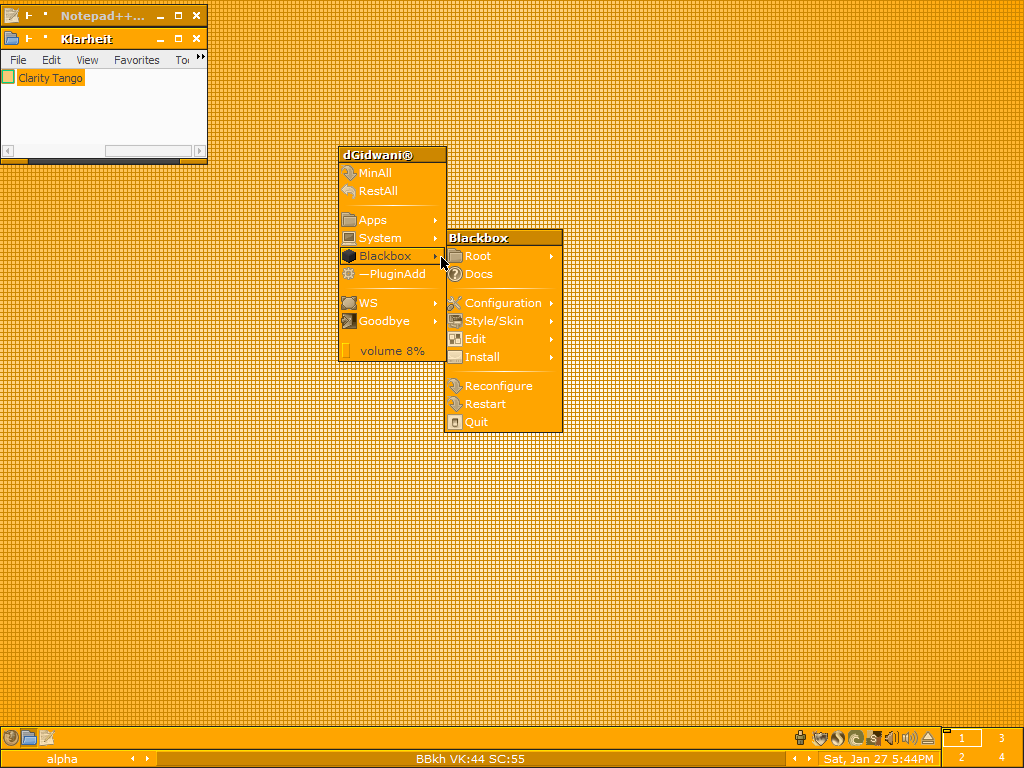
Task: Click the small person tray icon
Action: click(800, 739)
